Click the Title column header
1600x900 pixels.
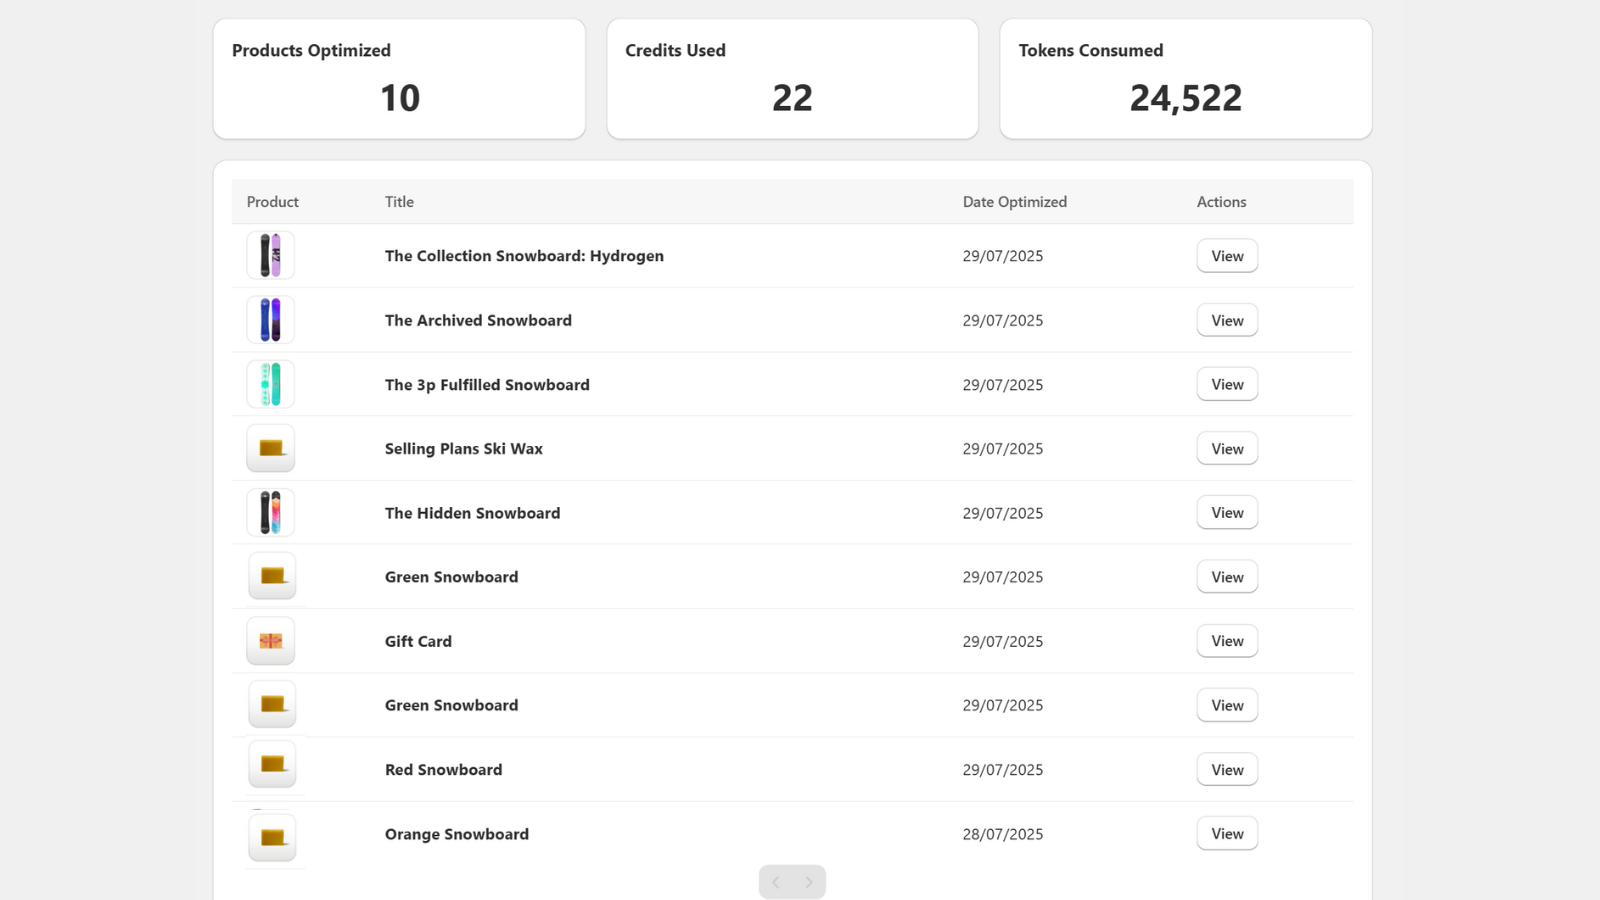pos(399,202)
